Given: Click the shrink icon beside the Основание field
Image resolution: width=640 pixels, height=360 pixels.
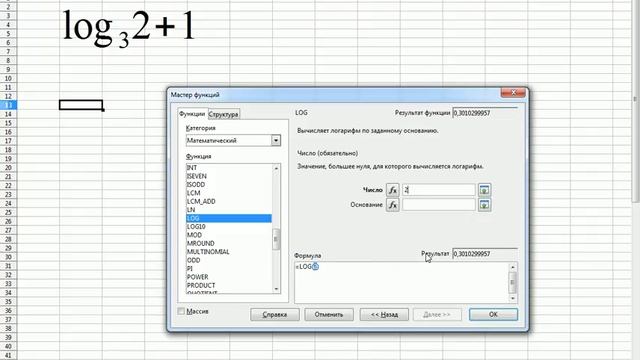Looking at the screenshot, I should click(484, 205).
